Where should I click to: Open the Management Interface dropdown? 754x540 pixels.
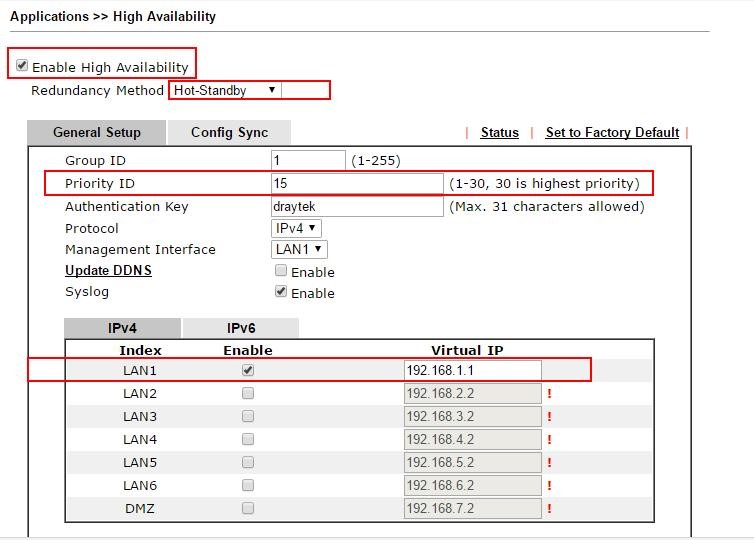click(299, 249)
